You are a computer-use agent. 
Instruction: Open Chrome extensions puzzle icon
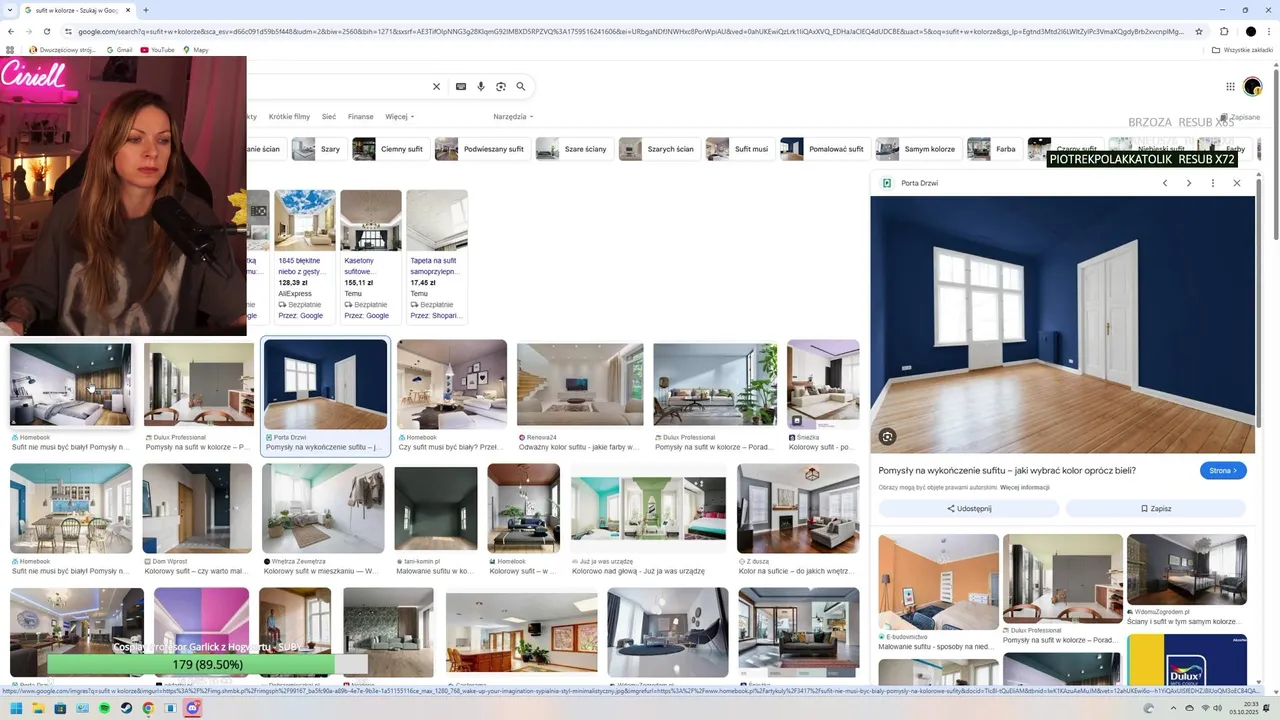(x=1224, y=31)
